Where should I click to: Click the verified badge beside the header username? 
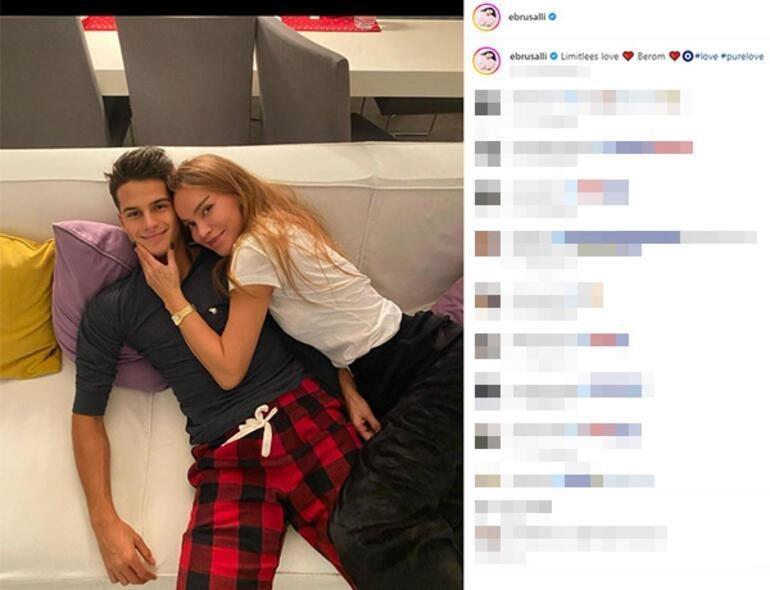[x=552, y=17]
